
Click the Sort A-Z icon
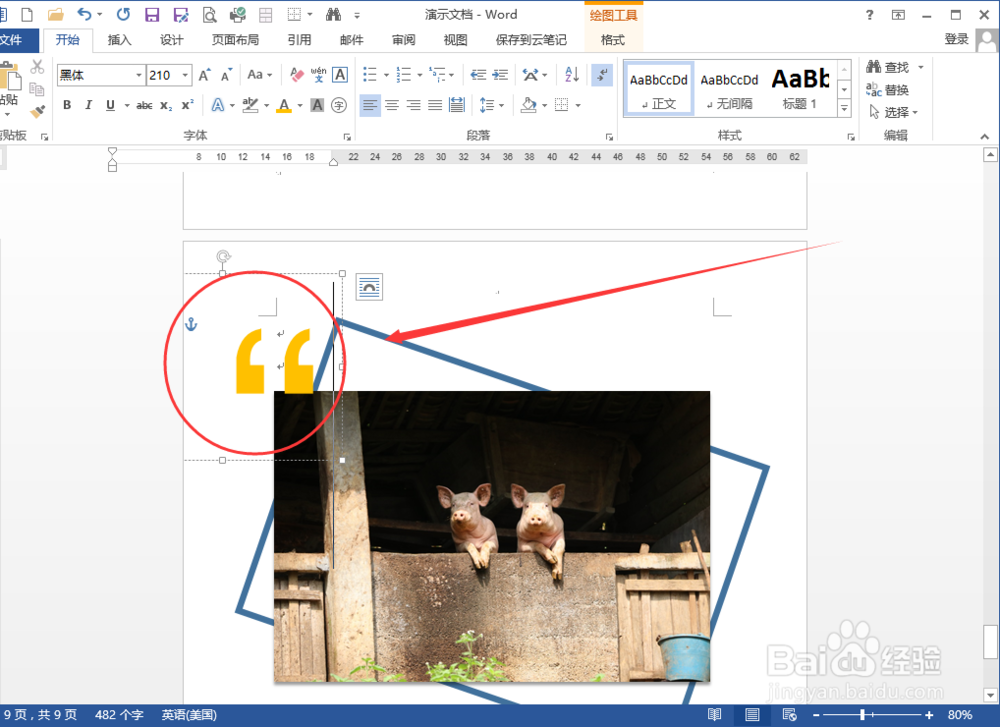click(x=572, y=75)
